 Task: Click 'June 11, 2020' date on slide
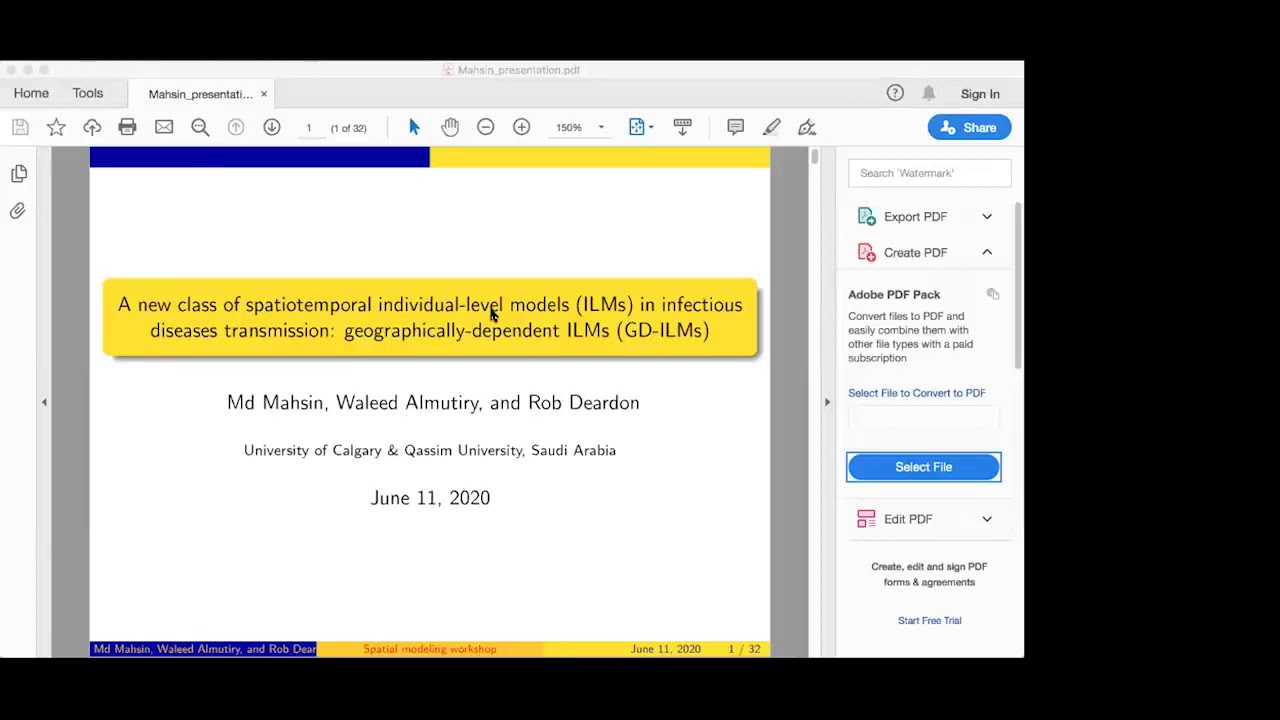pyautogui.click(x=430, y=498)
